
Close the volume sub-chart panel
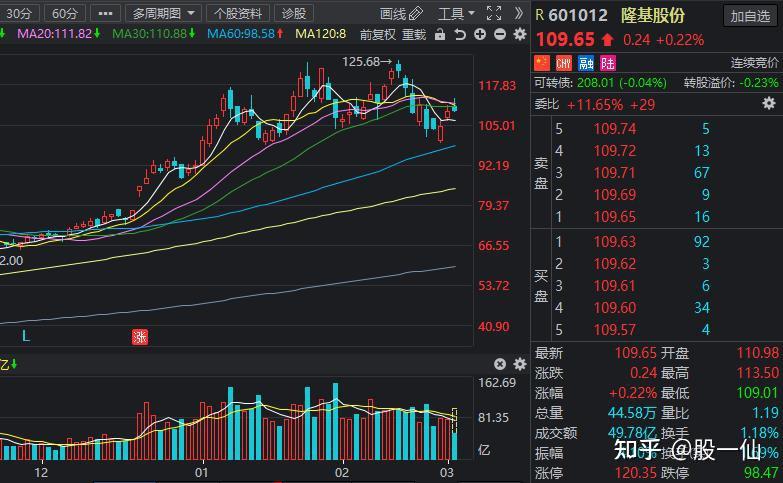500,364
